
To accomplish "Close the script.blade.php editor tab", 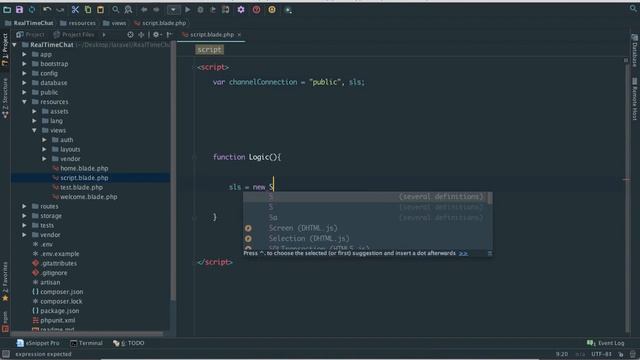I will click(239, 35).
